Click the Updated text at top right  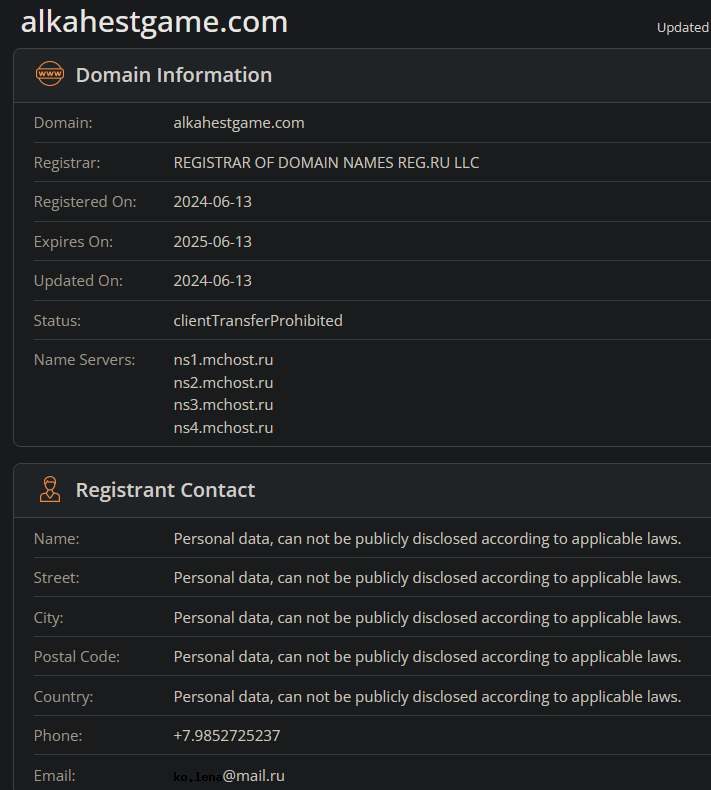(682, 28)
